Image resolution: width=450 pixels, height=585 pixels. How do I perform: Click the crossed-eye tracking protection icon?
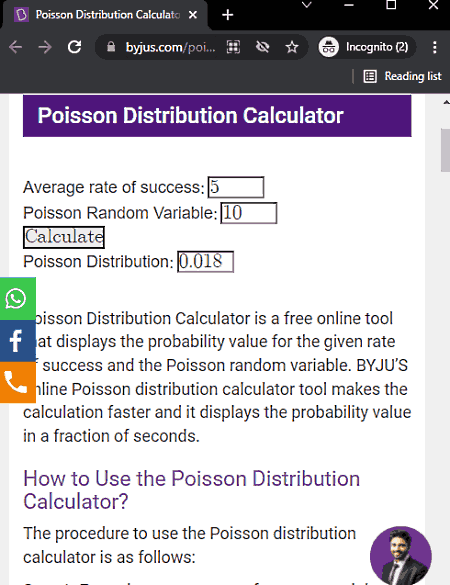(263, 47)
